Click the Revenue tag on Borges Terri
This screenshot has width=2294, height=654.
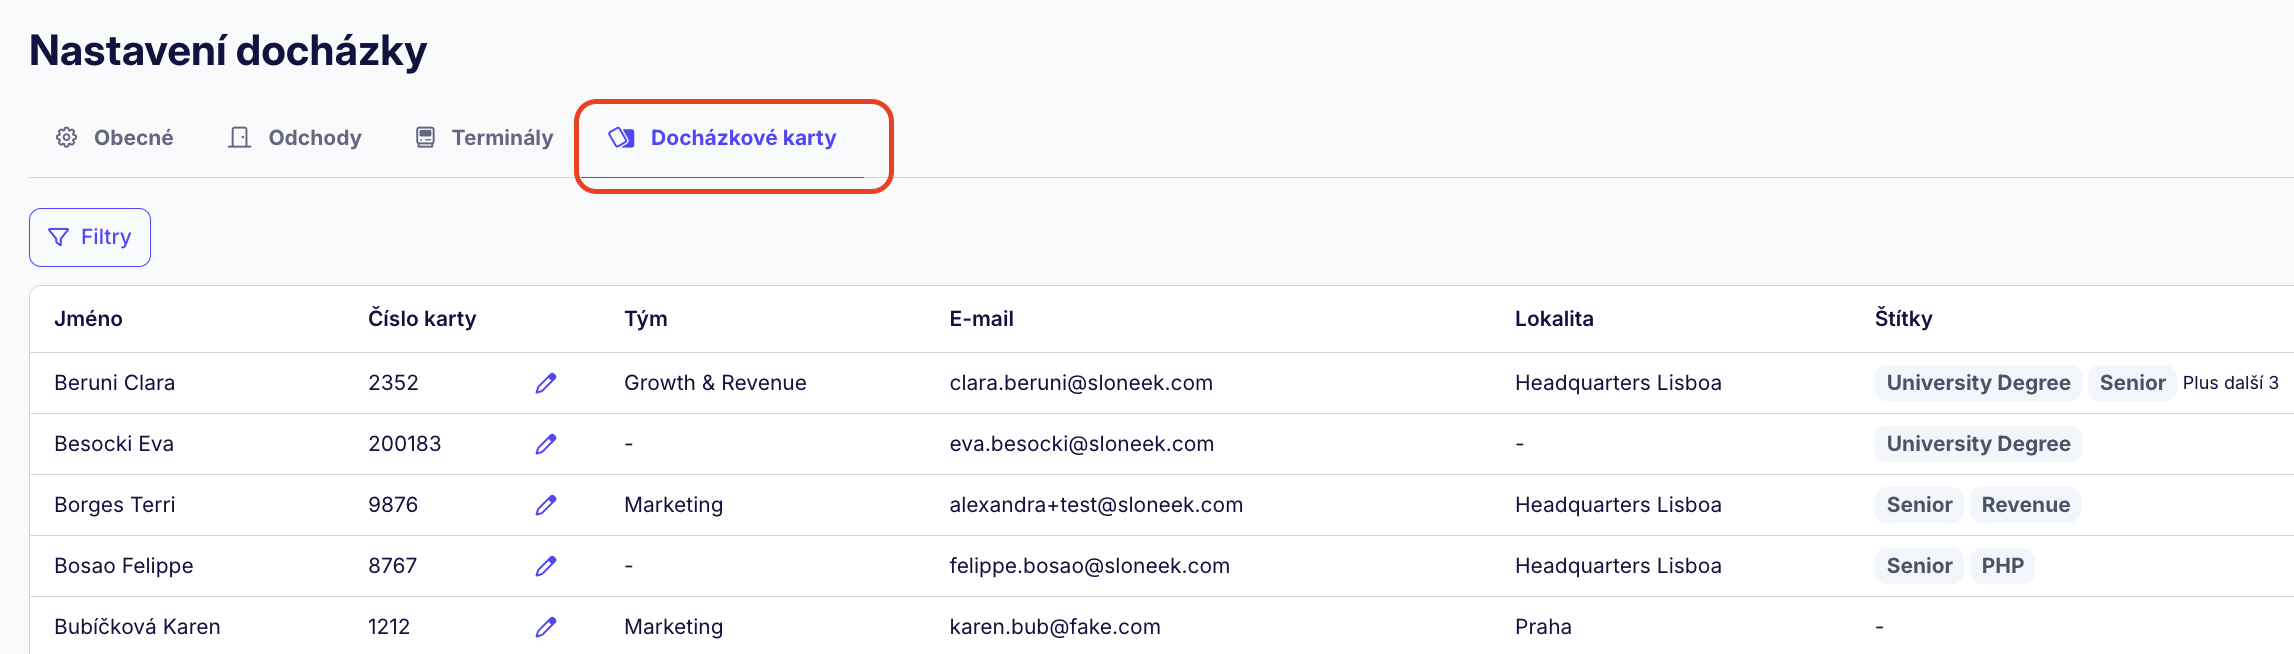pyautogui.click(x=2025, y=505)
